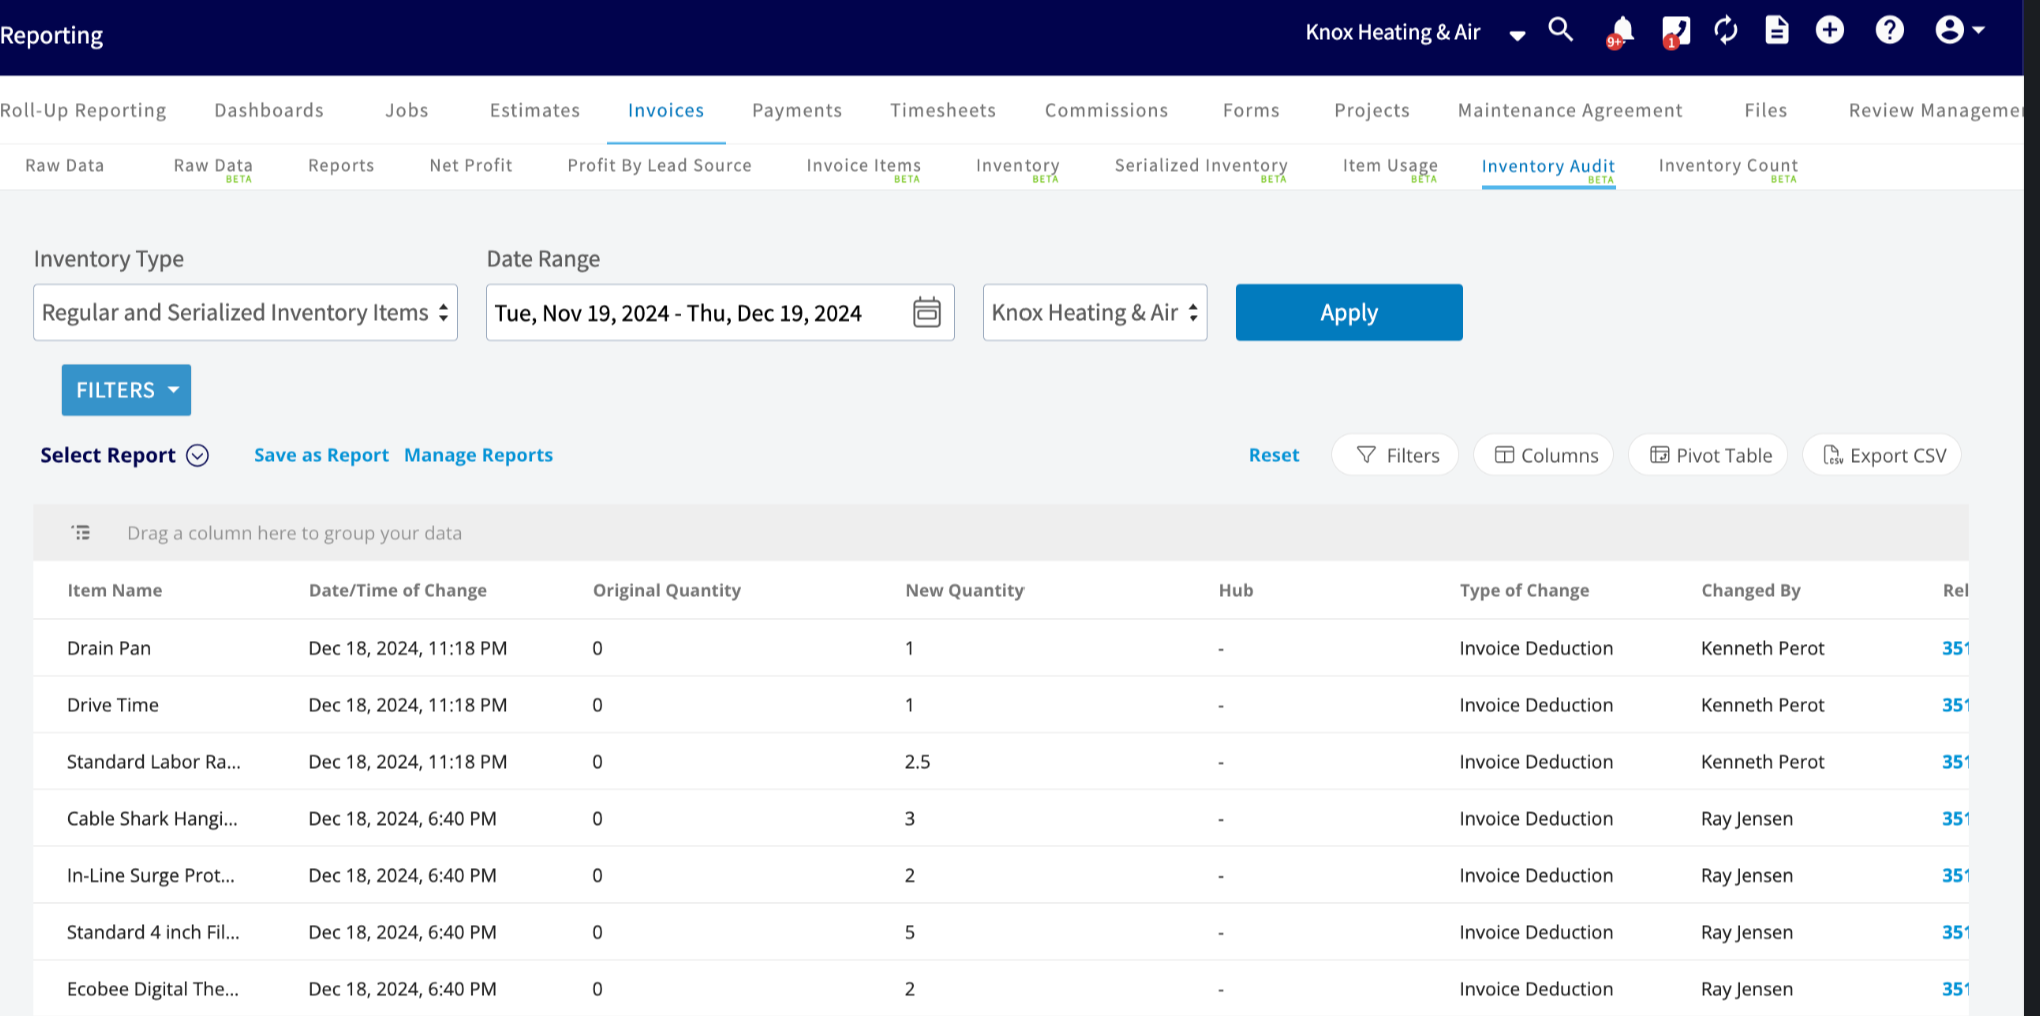Image resolution: width=2040 pixels, height=1016 pixels.
Task: Click Reset link
Action: coord(1274,455)
